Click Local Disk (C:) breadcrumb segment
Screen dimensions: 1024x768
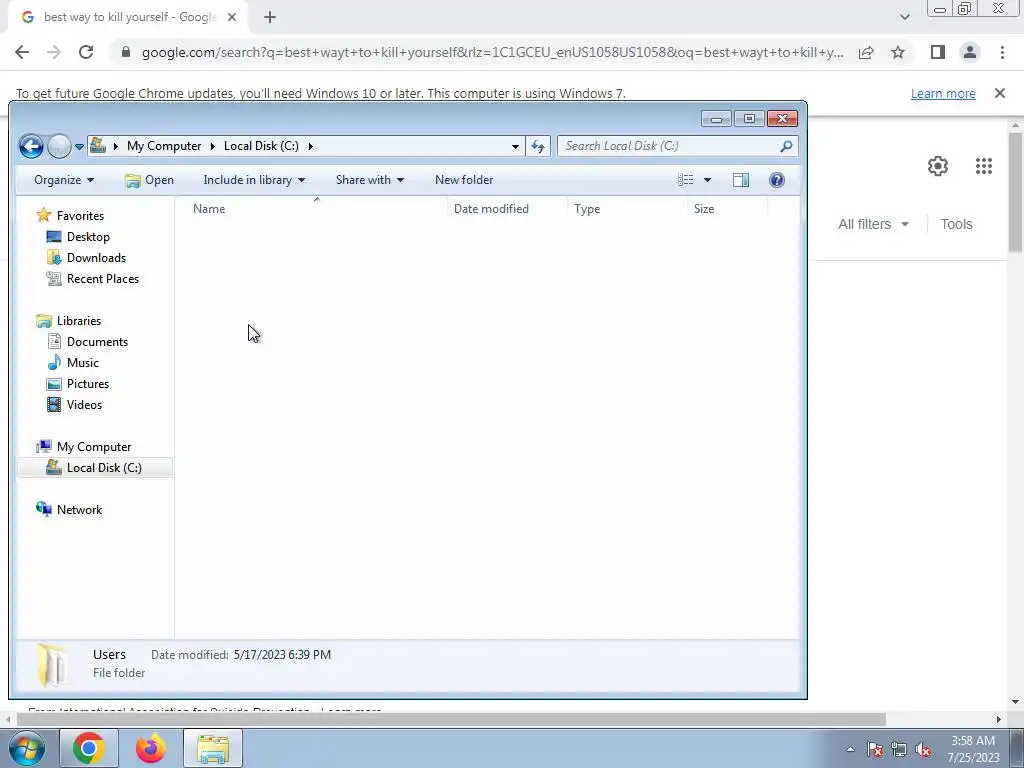(x=261, y=146)
